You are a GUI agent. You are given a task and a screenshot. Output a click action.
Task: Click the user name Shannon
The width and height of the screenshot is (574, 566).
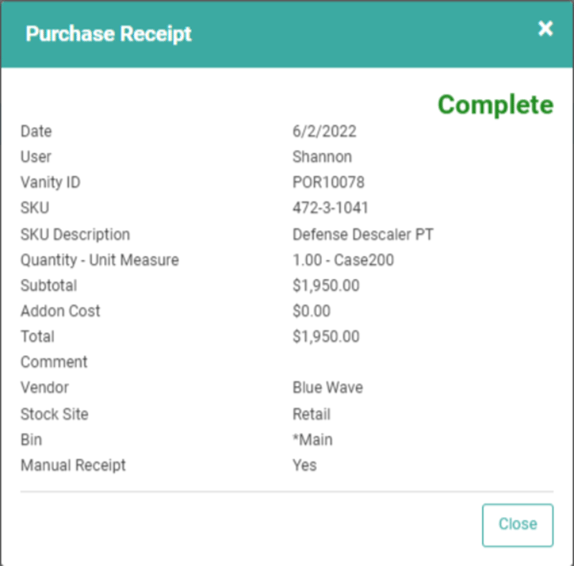tap(322, 157)
